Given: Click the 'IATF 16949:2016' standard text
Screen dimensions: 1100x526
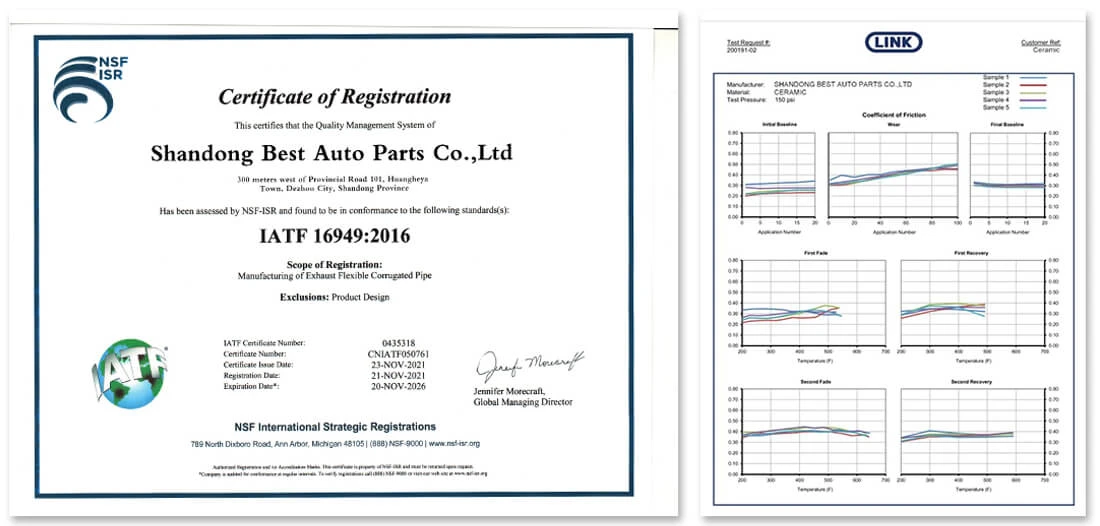Looking at the screenshot, I should [x=335, y=236].
